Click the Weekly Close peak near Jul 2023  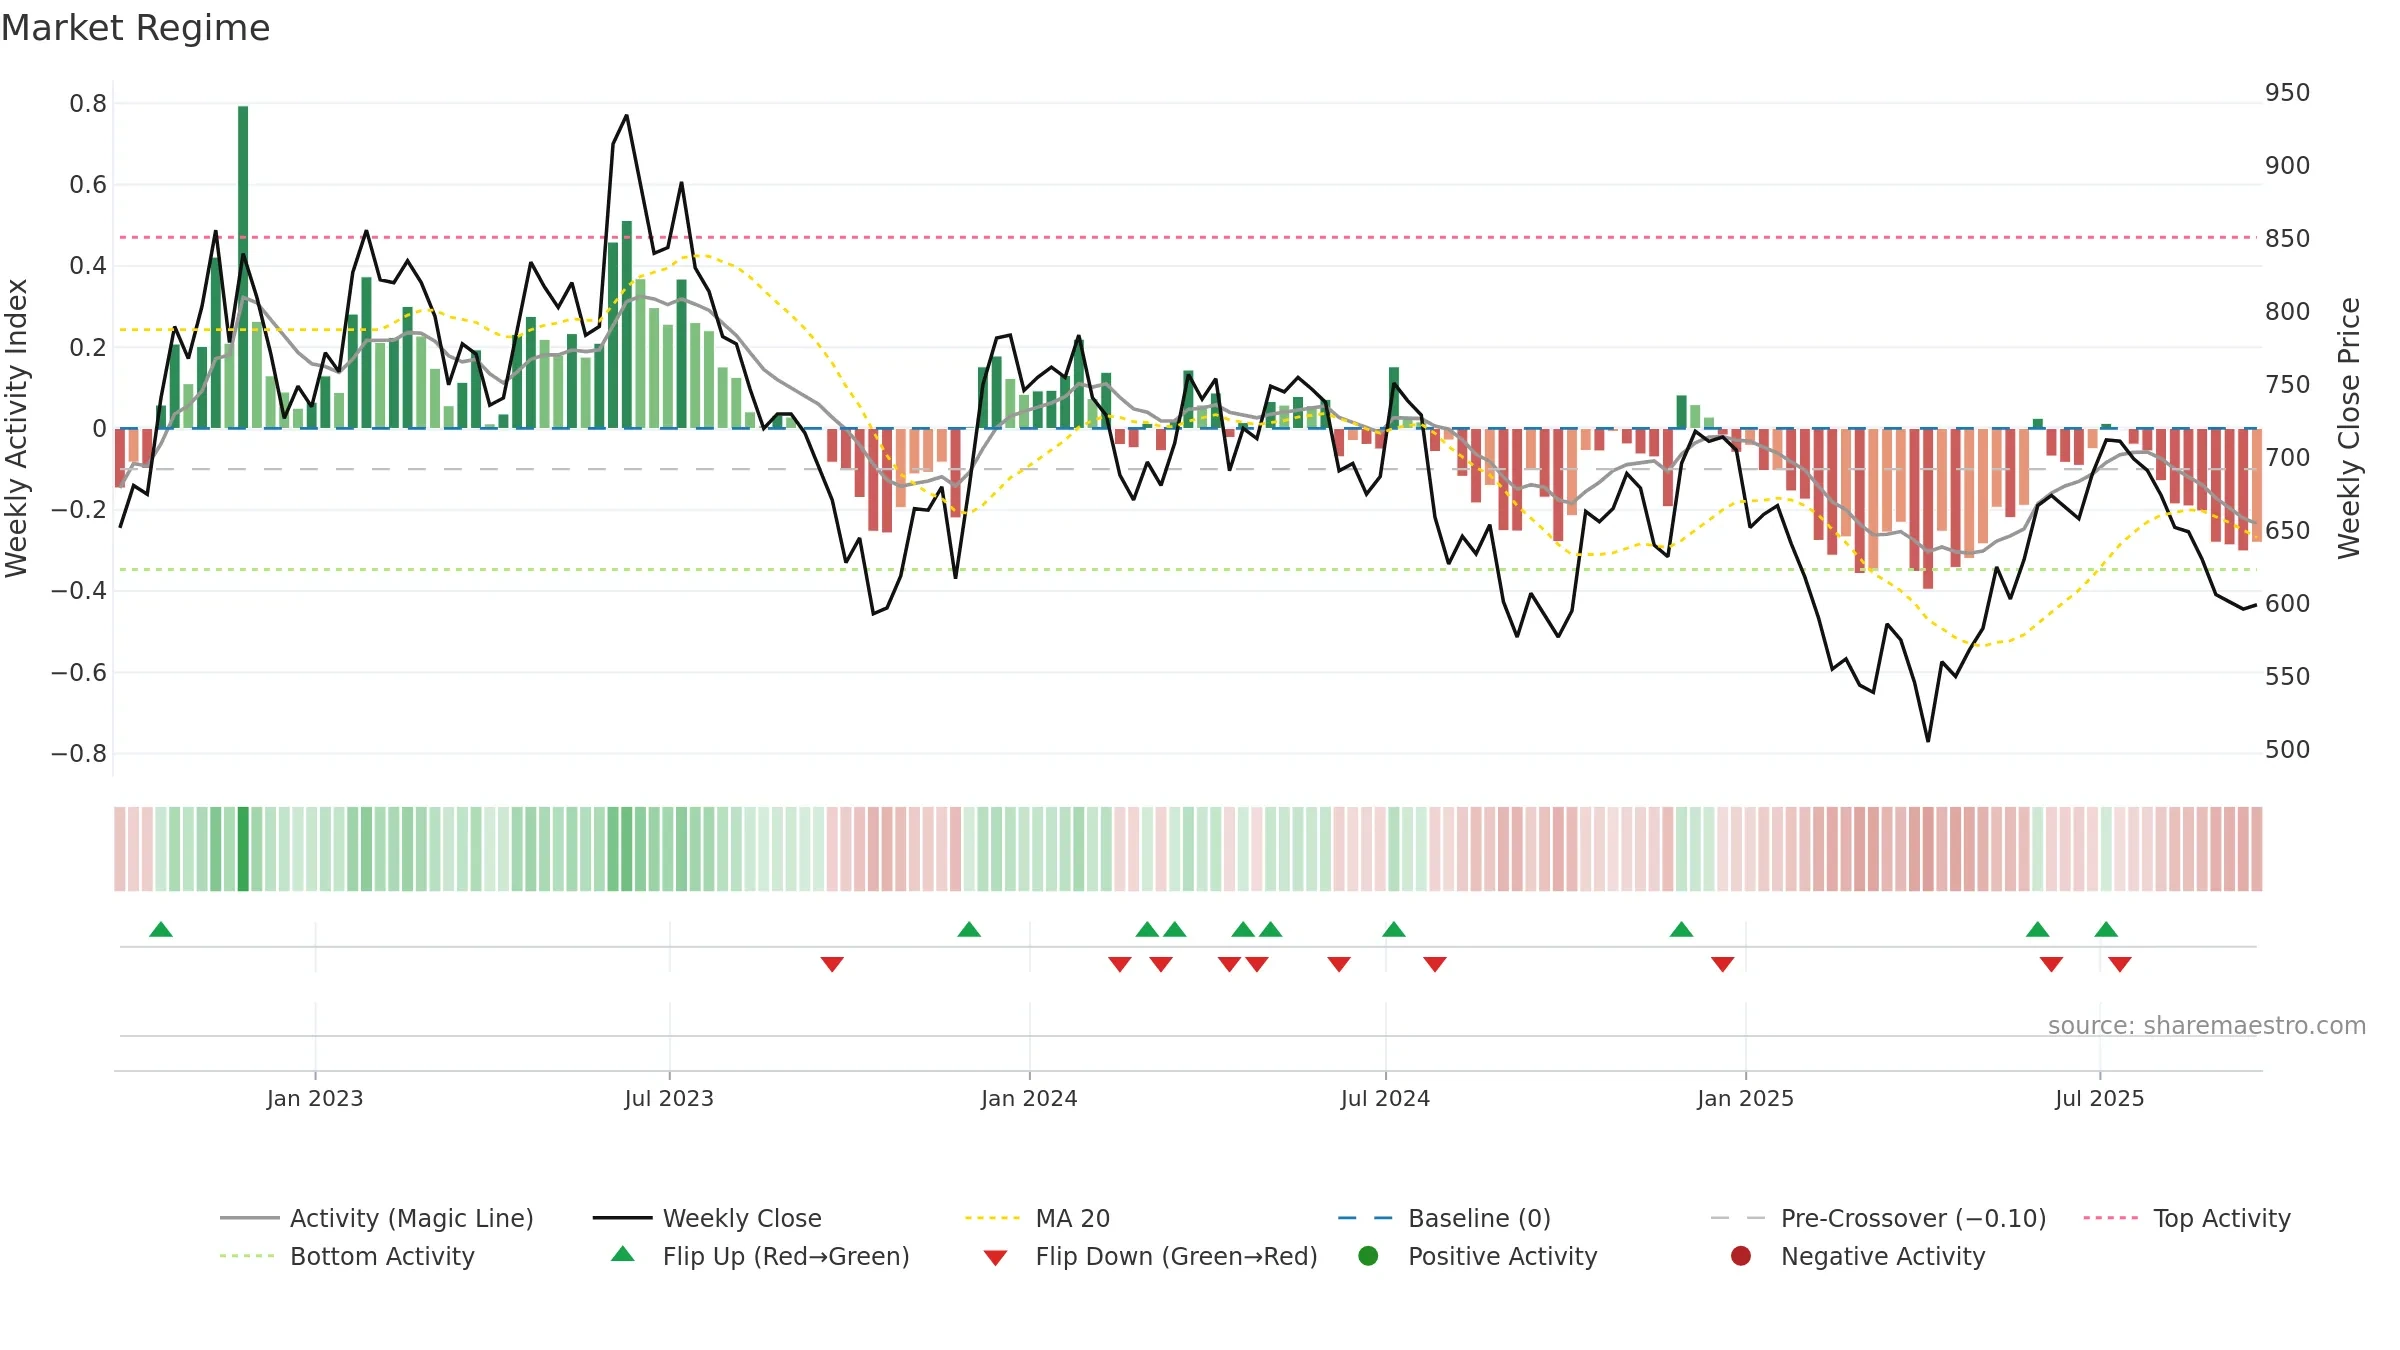point(627,116)
